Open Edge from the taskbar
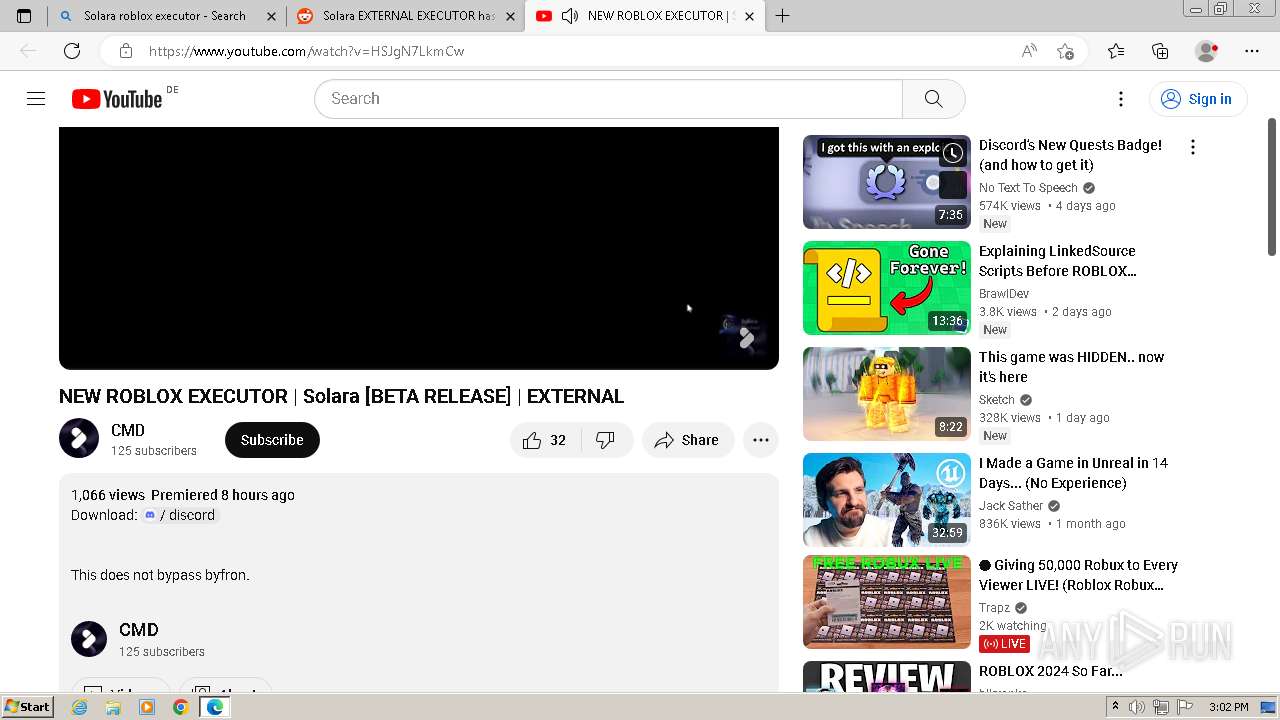The height and width of the screenshot is (720, 1280). tap(214, 707)
